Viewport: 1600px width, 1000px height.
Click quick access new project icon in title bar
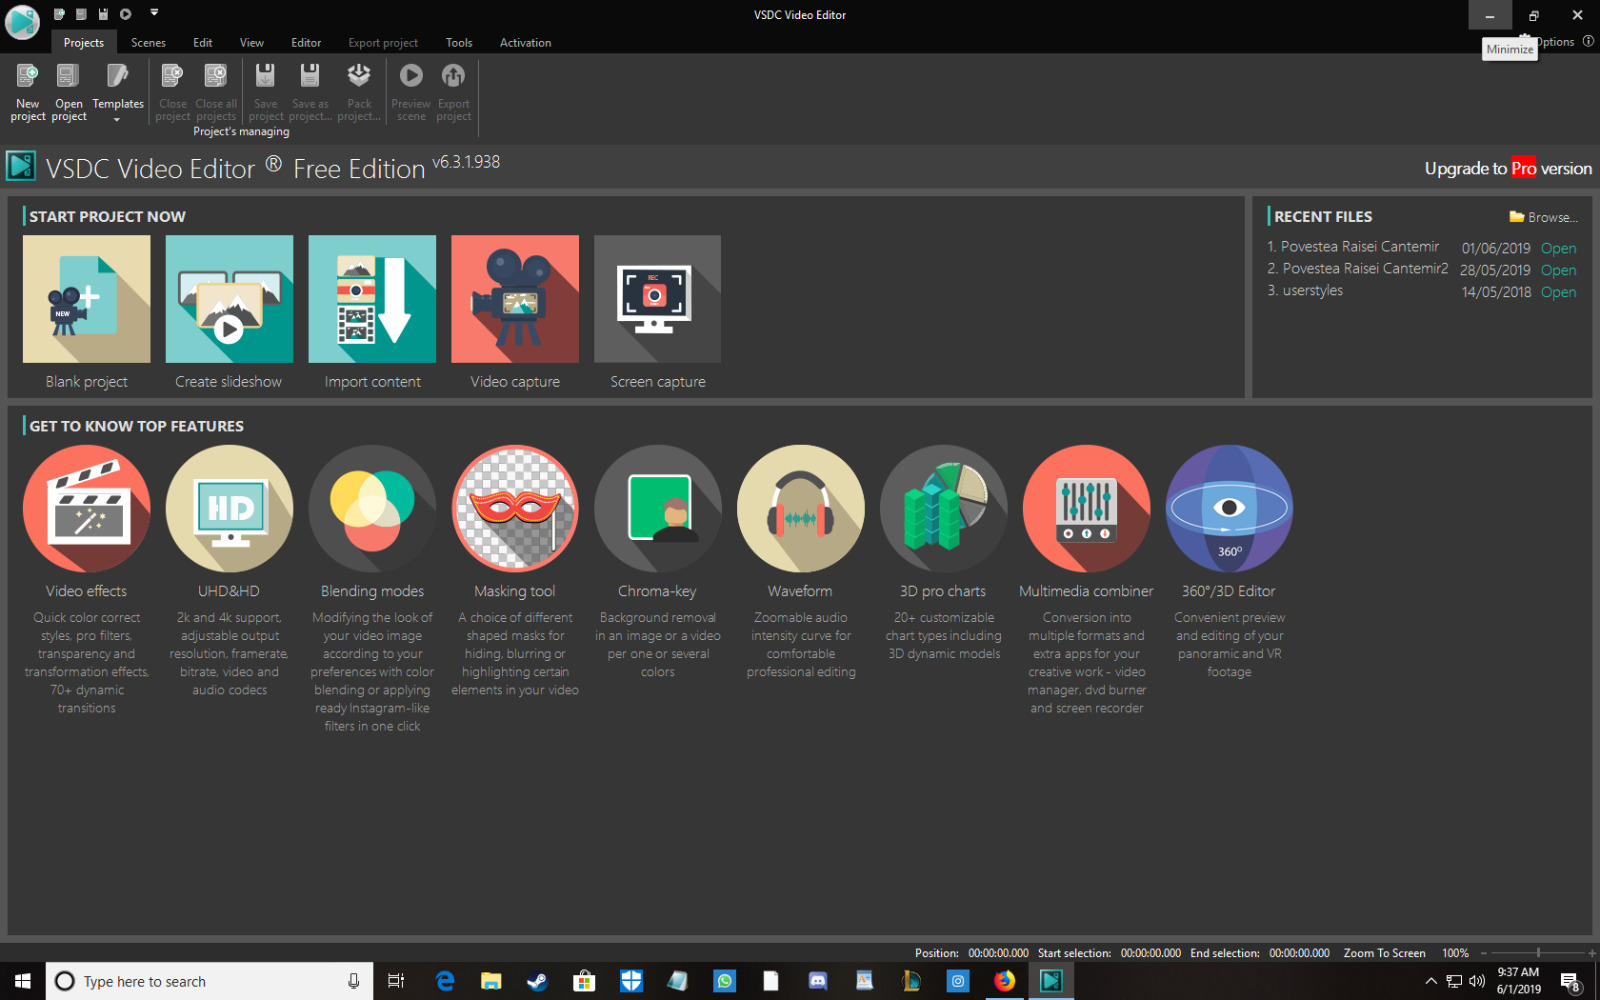tap(60, 14)
